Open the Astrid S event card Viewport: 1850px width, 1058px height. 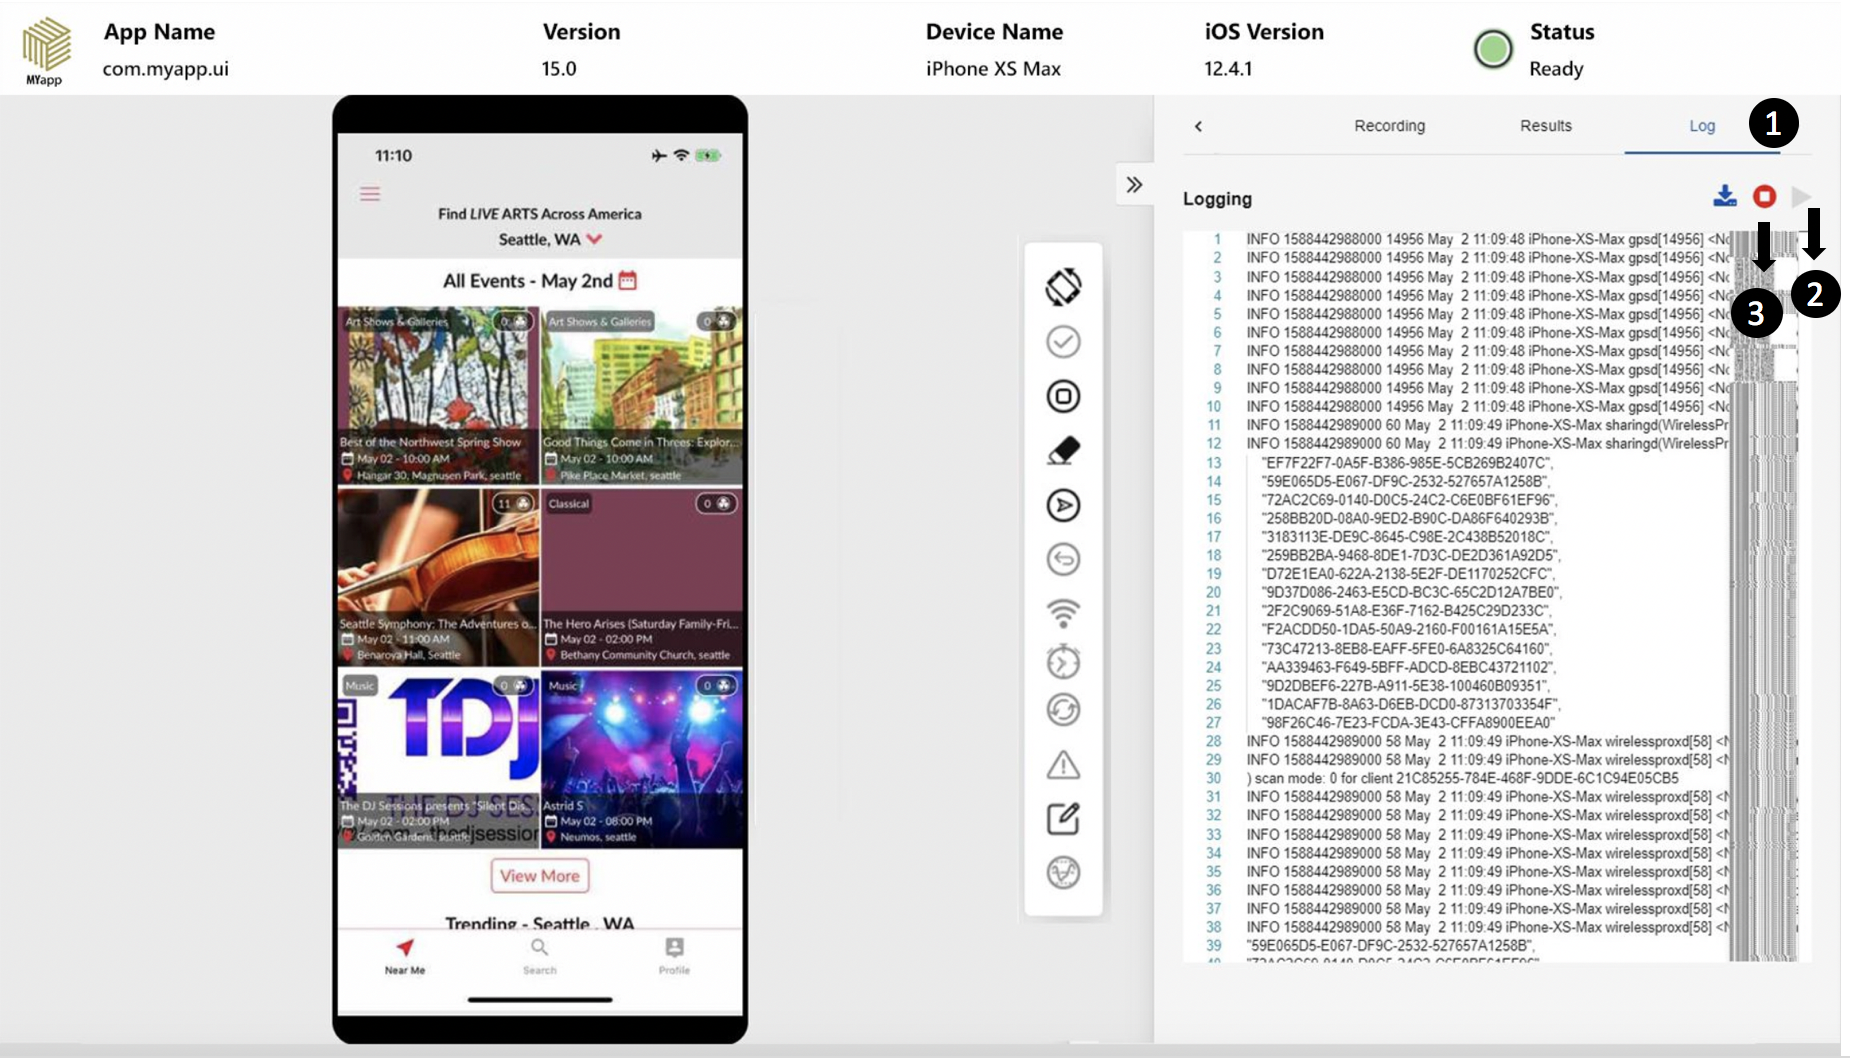pyautogui.click(x=642, y=759)
